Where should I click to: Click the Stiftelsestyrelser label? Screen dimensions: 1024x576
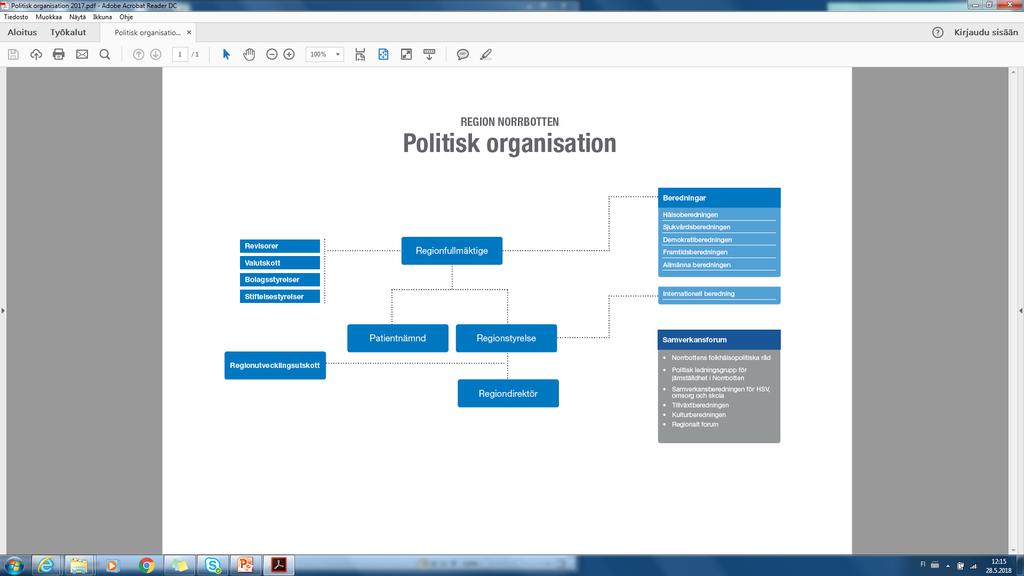point(280,296)
